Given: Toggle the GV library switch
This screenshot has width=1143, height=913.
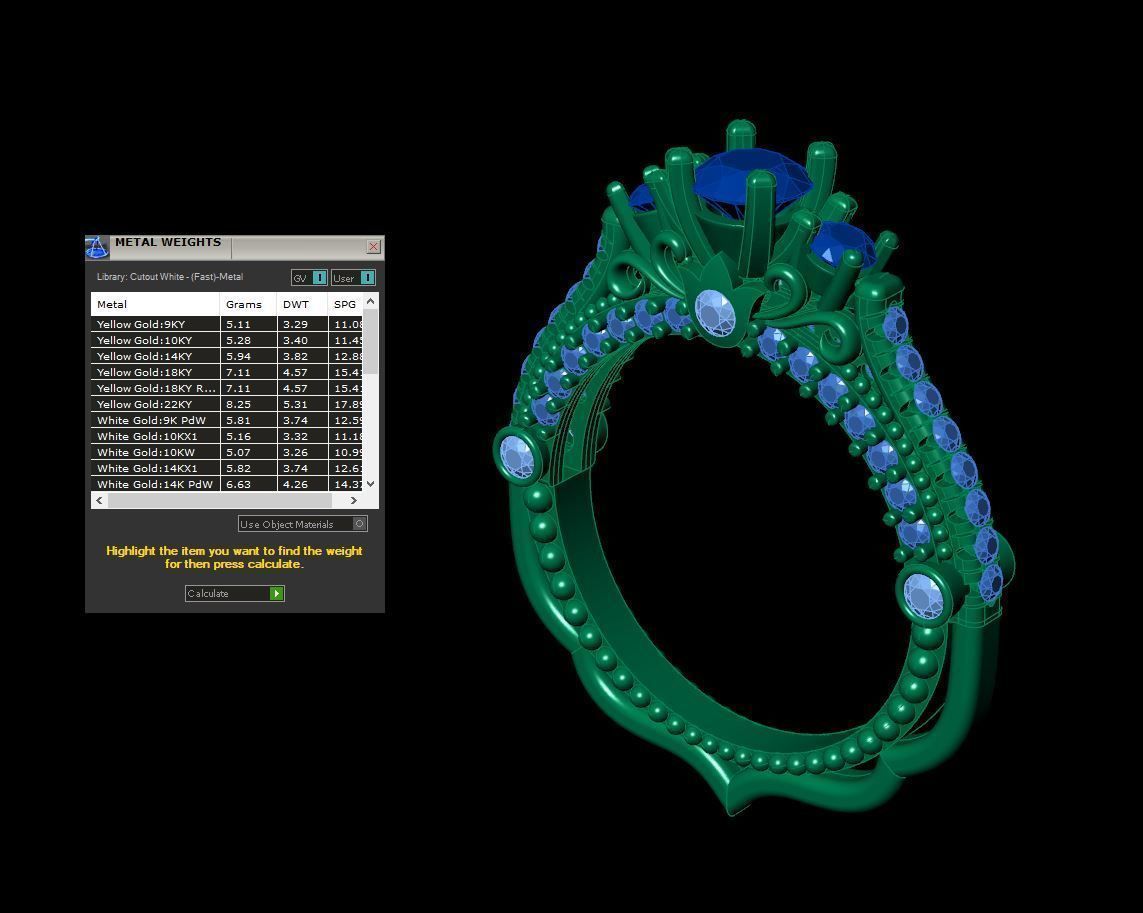Looking at the screenshot, I should pyautogui.click(x=309, y=278).
